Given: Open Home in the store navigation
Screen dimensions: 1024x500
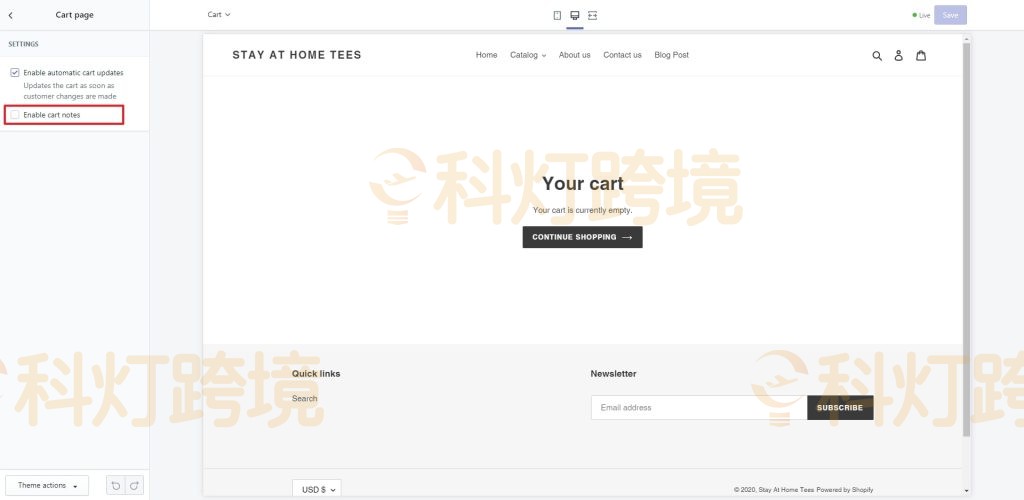Looking at the screenshot, I should click(x=487, y=55).
